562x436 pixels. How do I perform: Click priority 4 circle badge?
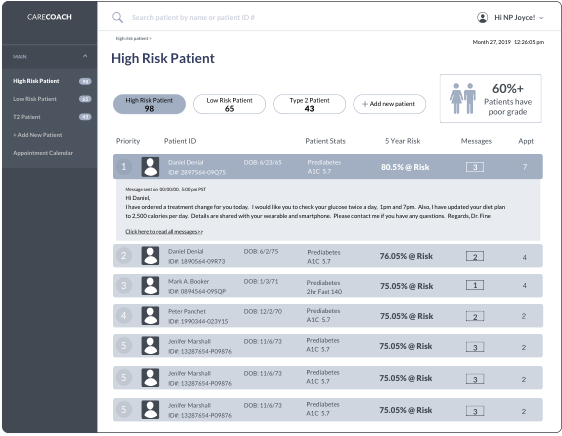point(124,316)
